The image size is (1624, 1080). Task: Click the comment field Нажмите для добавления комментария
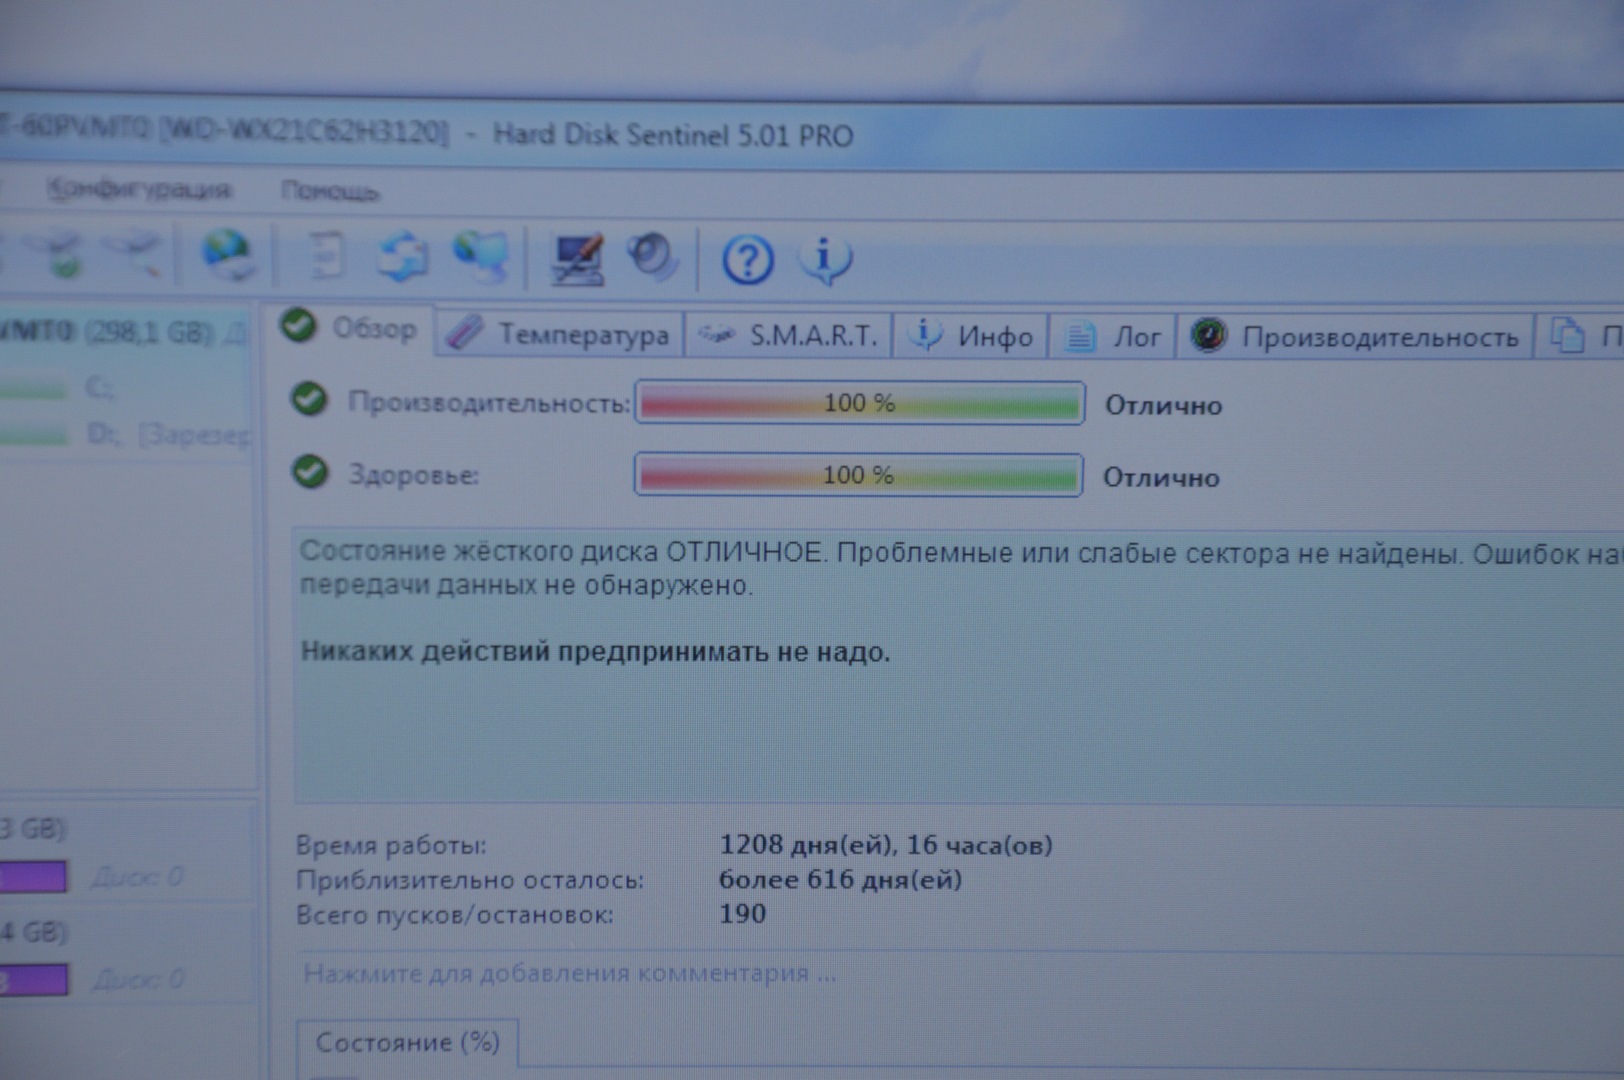tap(570, 973)
